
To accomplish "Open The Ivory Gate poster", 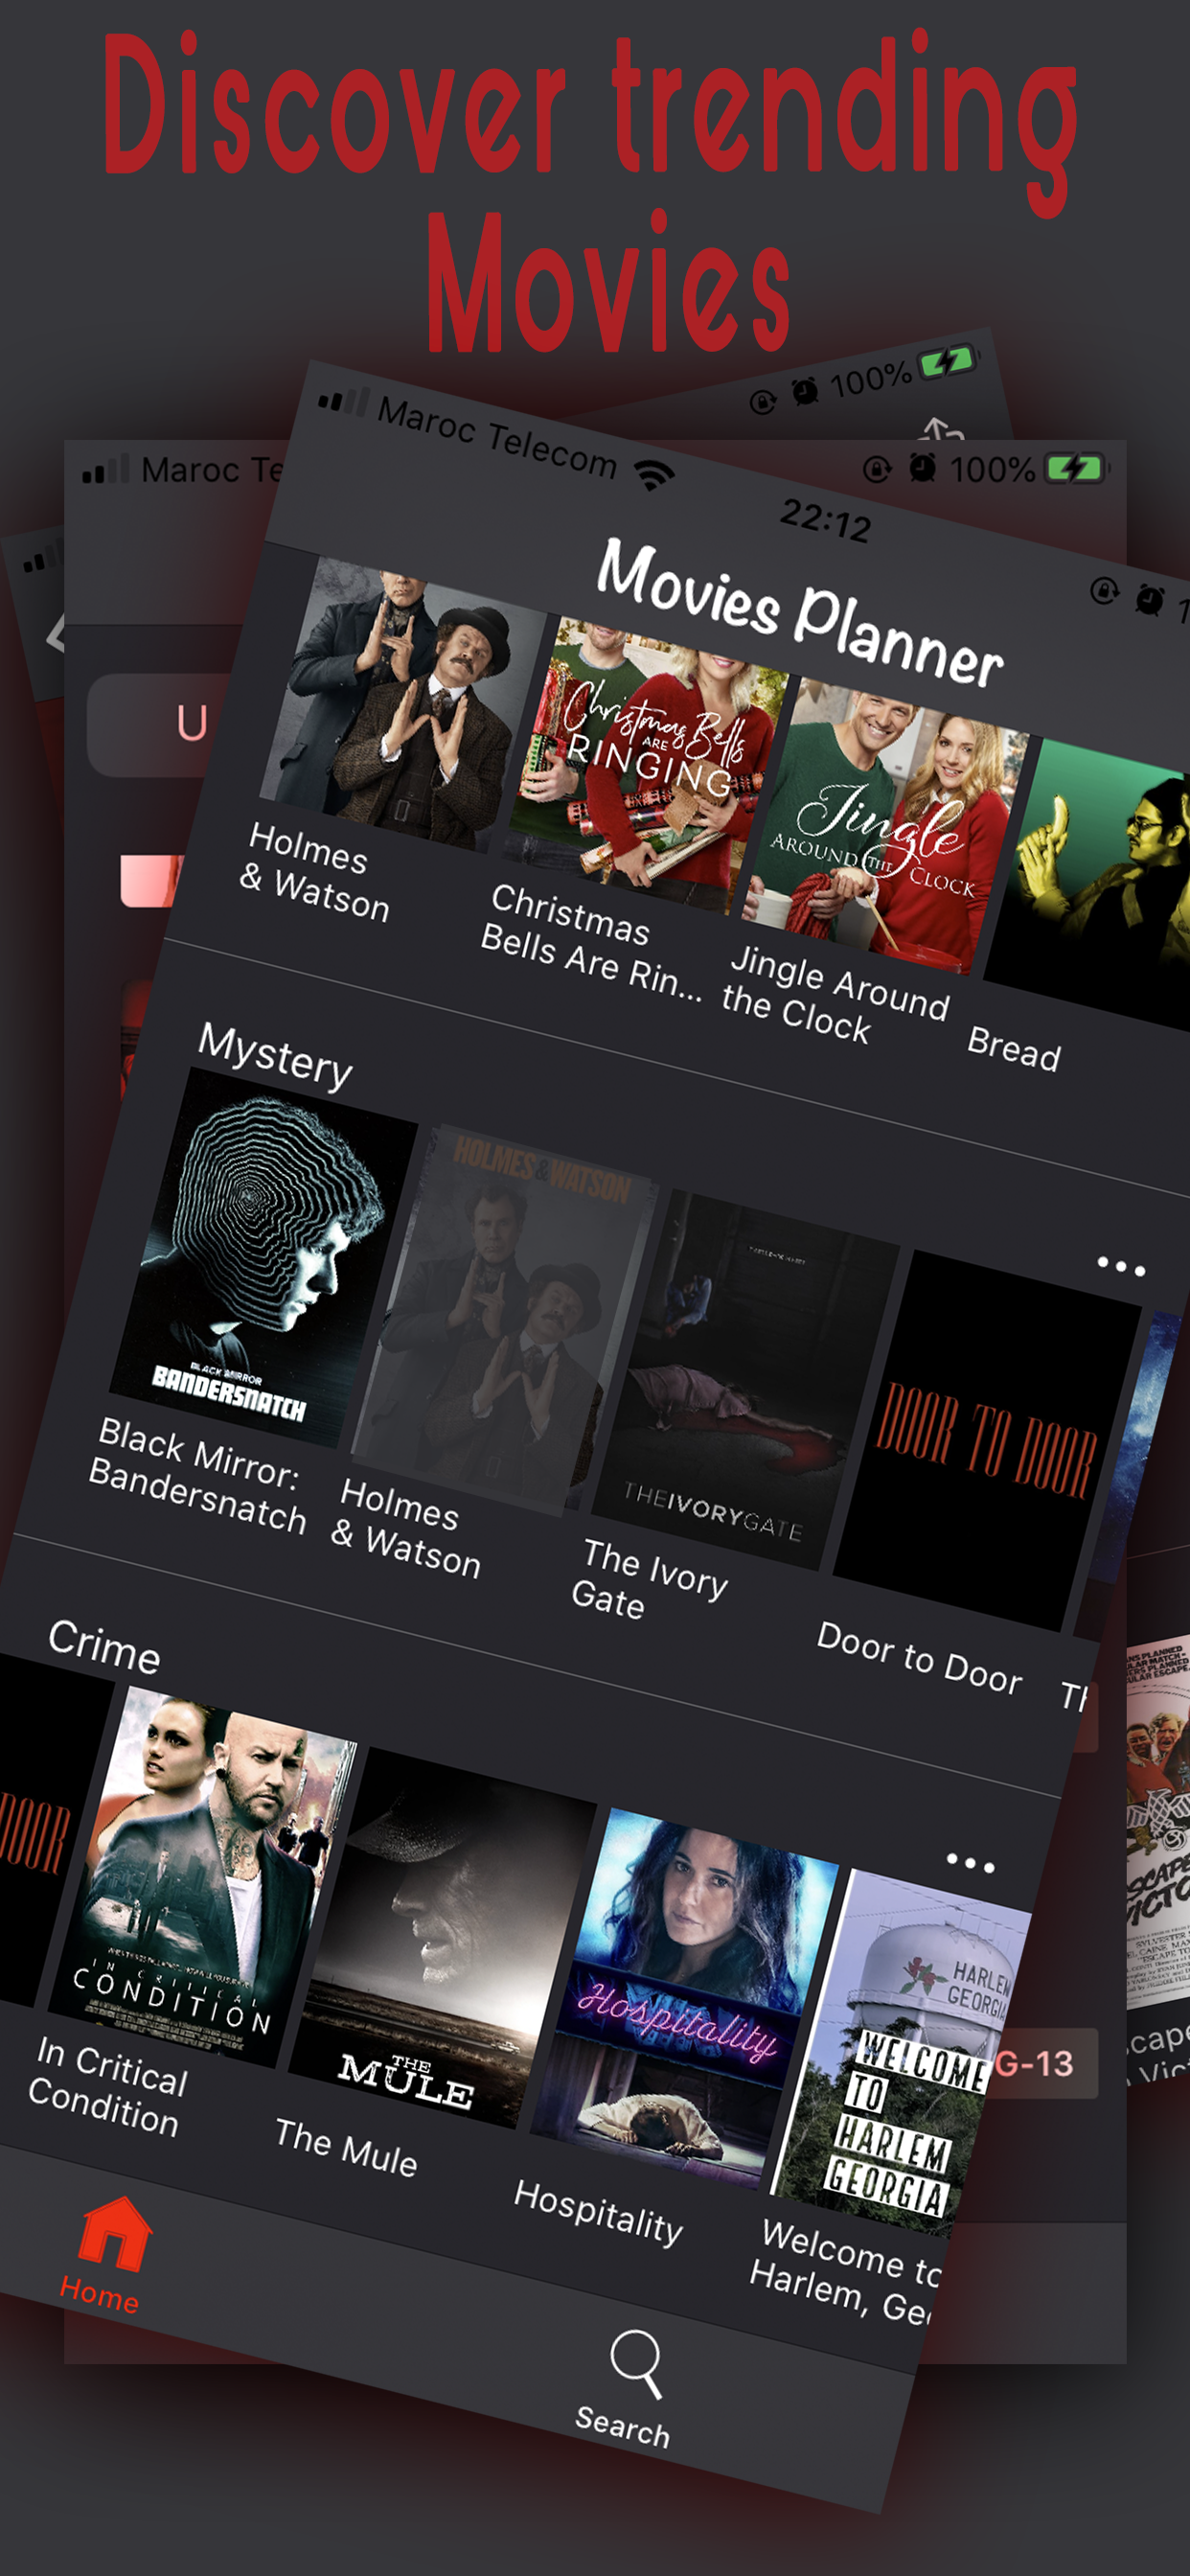I will coord(746,1379).
